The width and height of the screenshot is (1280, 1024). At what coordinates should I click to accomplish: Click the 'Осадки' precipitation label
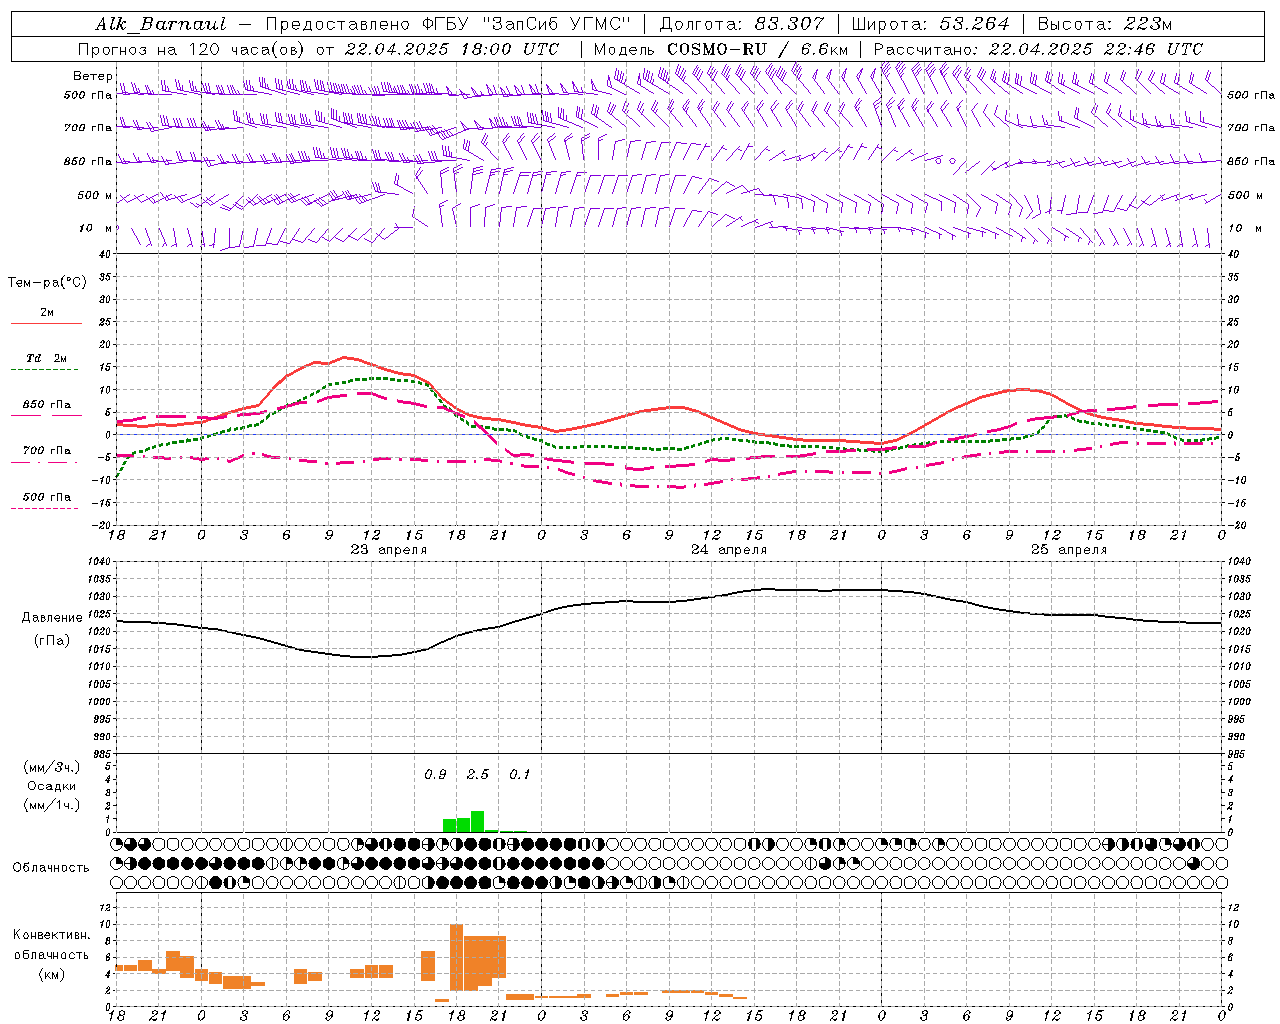click(x=51, y=786)
